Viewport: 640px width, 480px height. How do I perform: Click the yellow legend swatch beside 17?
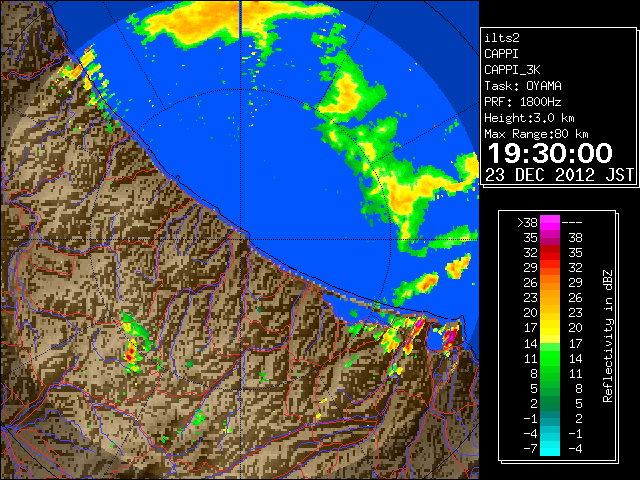550,328
